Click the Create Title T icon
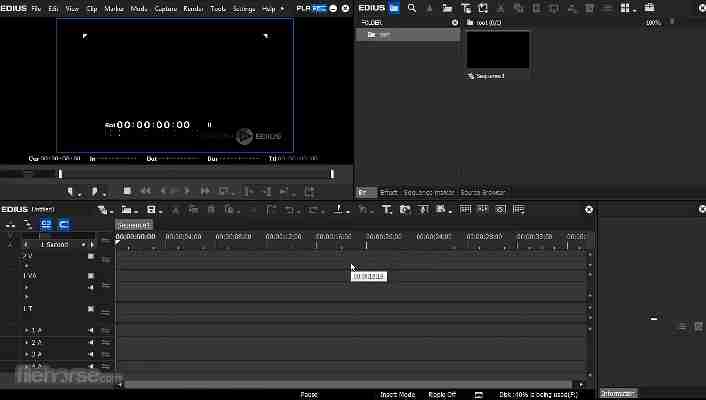Image resolution: width=706 pixels, height=400 pixels. pyautogui.click(x=387, y=210)
